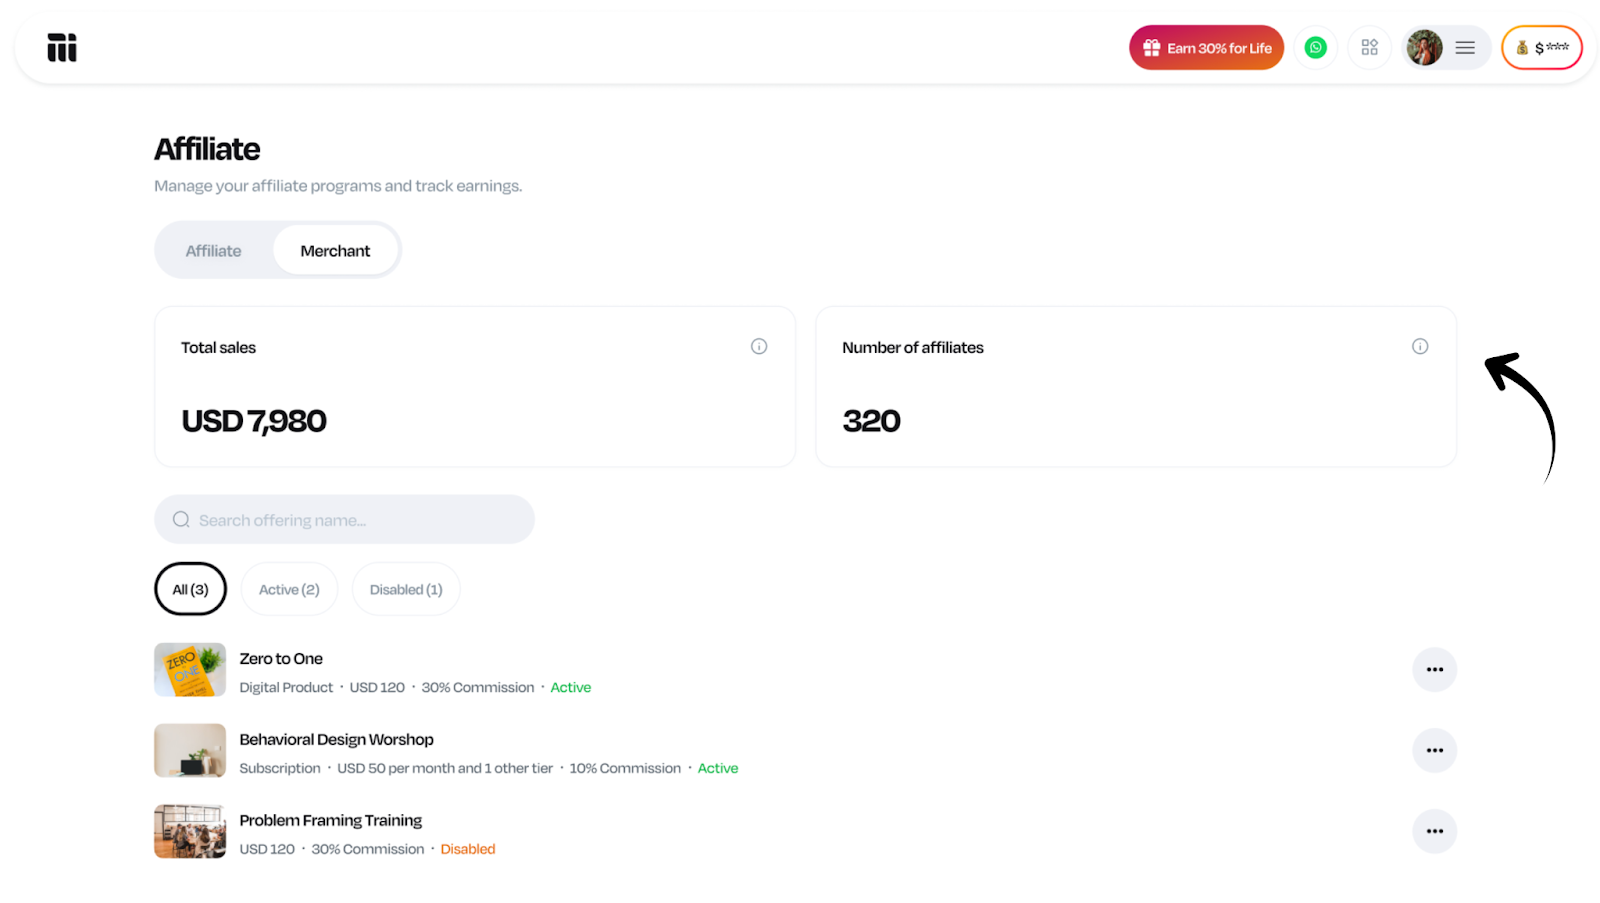Open Zero to One options menu
1600x903 pixels.
pyautogui.click(x=1434, y=670)
